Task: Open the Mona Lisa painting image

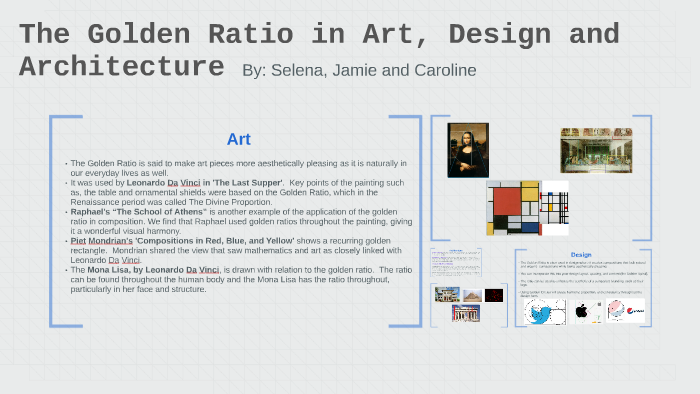Action: pos(468,150)
